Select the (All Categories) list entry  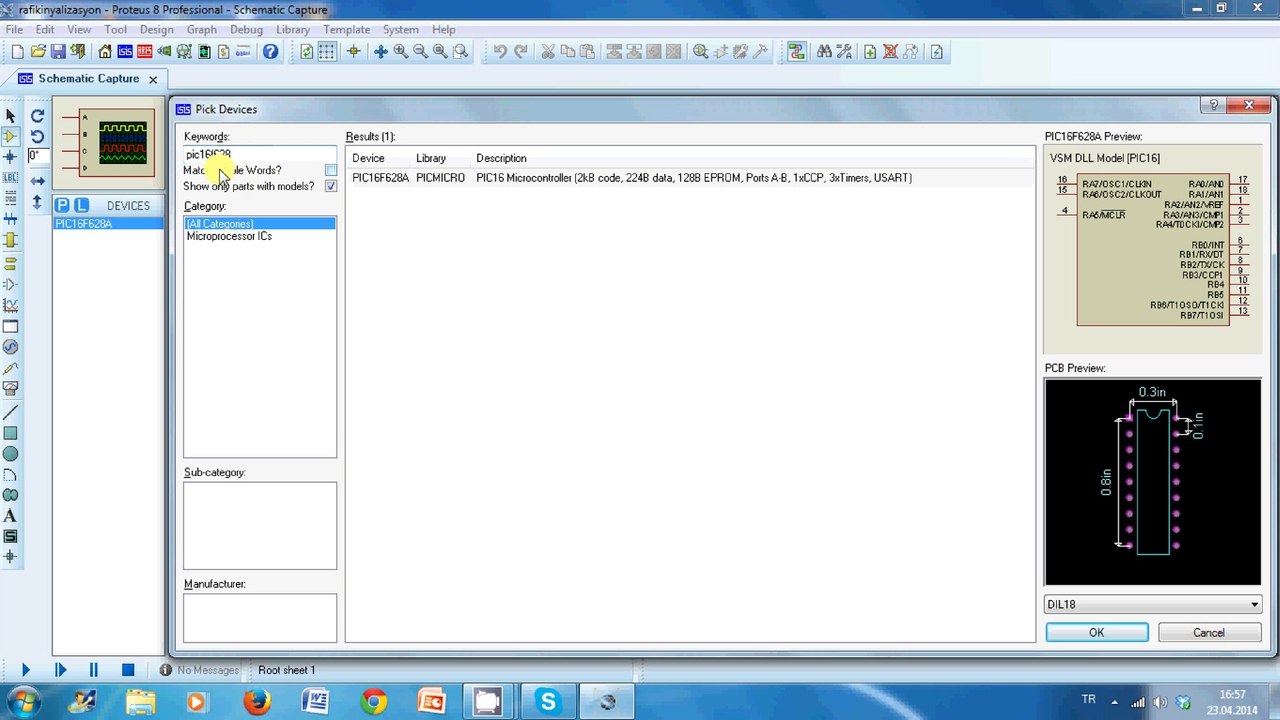(260, 224)
